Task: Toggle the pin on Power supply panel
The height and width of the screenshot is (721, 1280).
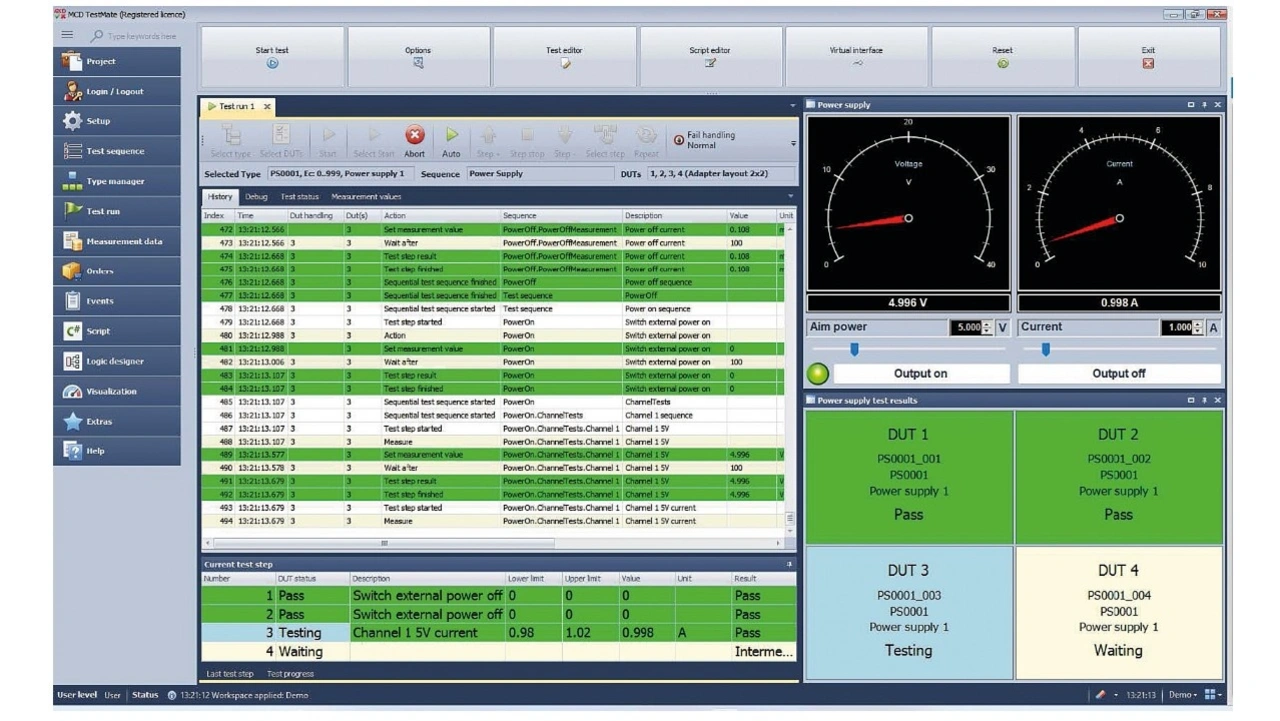Action: (x=1204, y=105)
